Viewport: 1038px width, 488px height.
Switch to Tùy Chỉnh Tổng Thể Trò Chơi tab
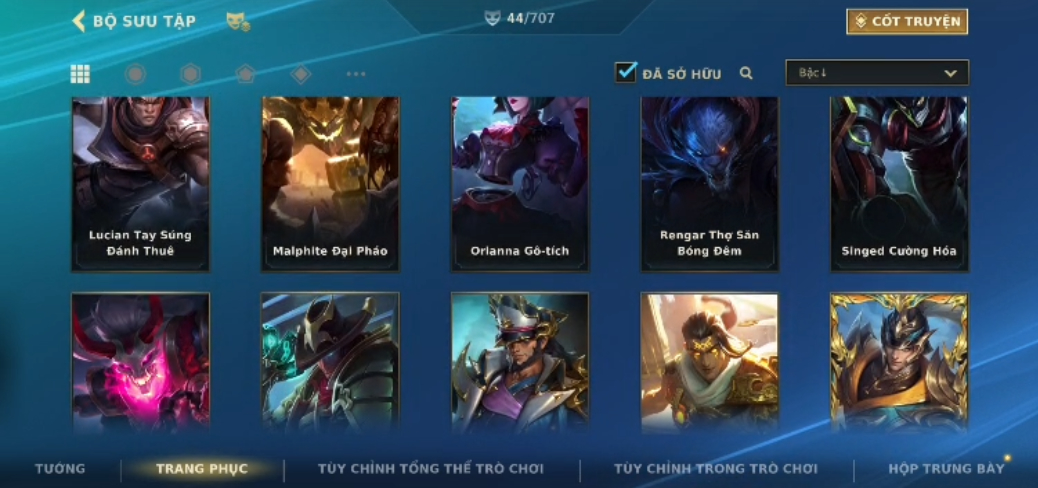click(431, 469)
